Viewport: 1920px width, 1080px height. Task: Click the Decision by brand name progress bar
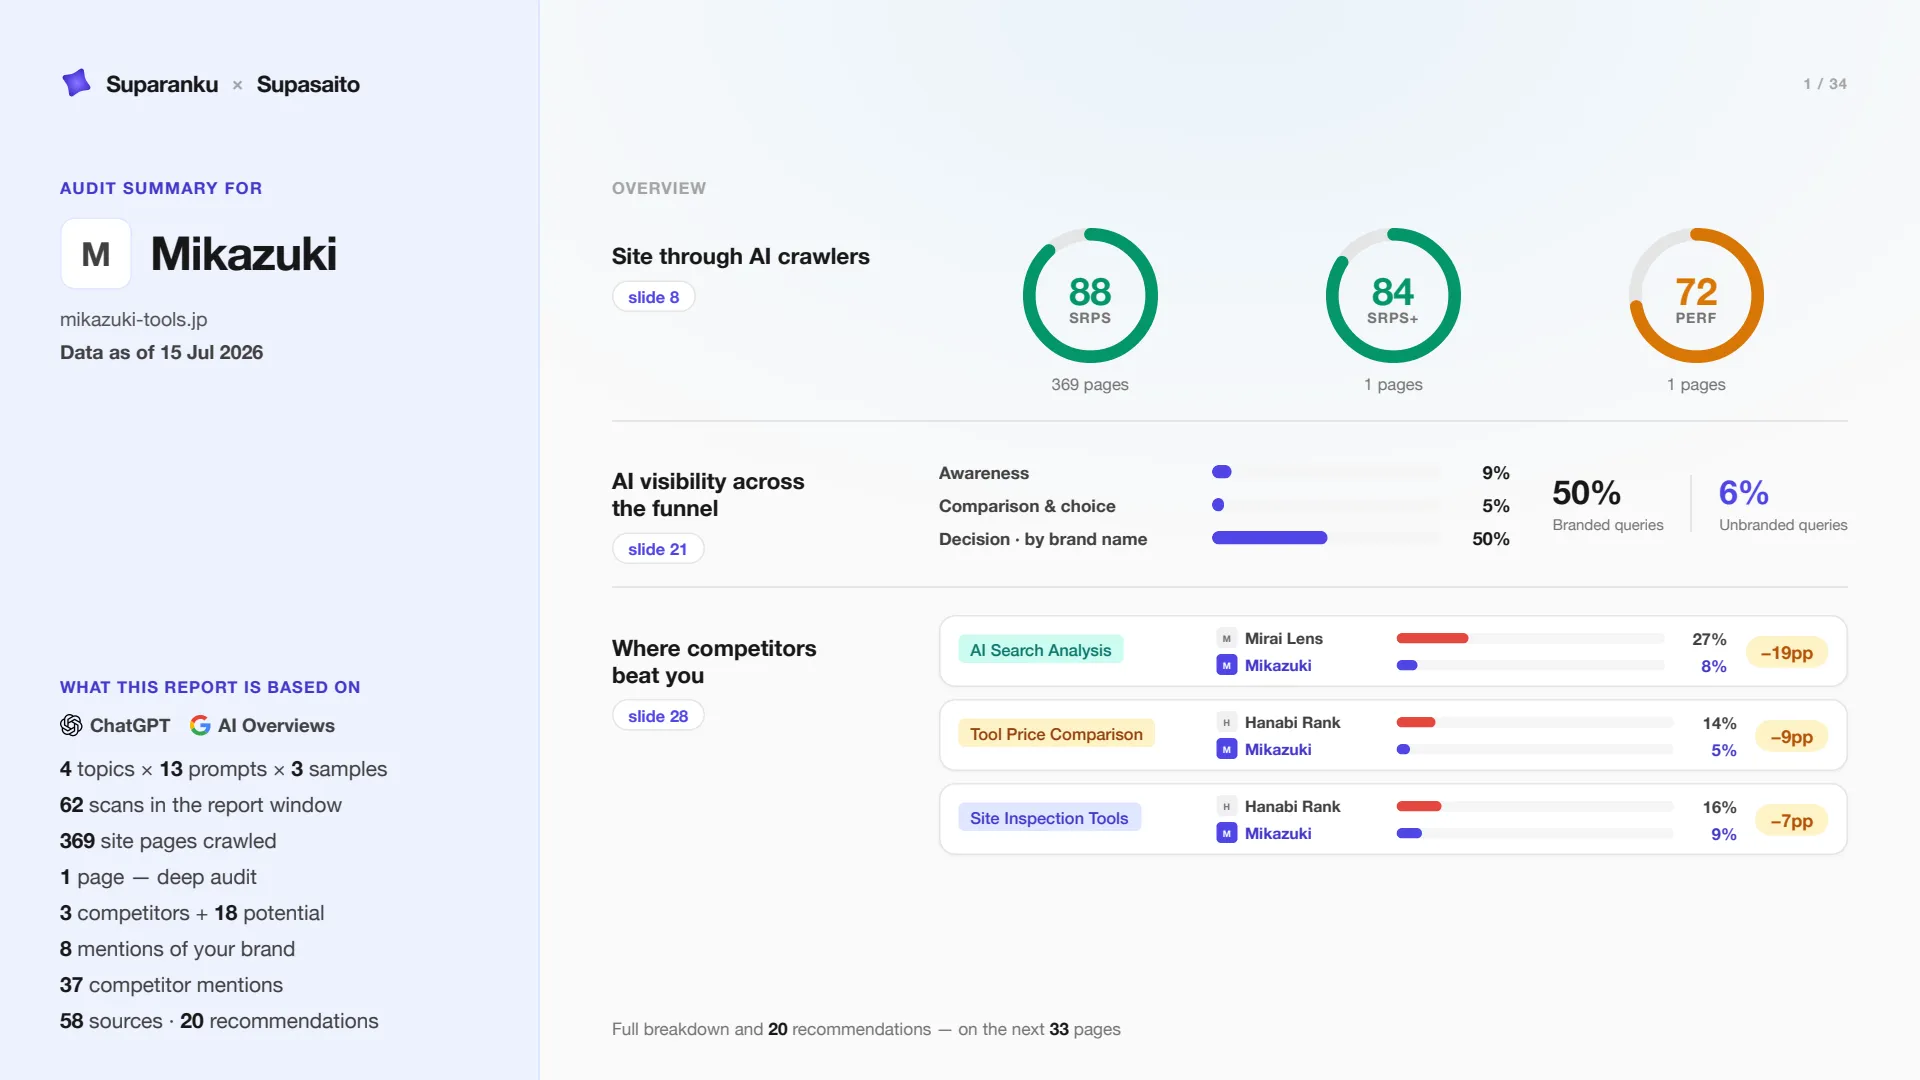1326,538
